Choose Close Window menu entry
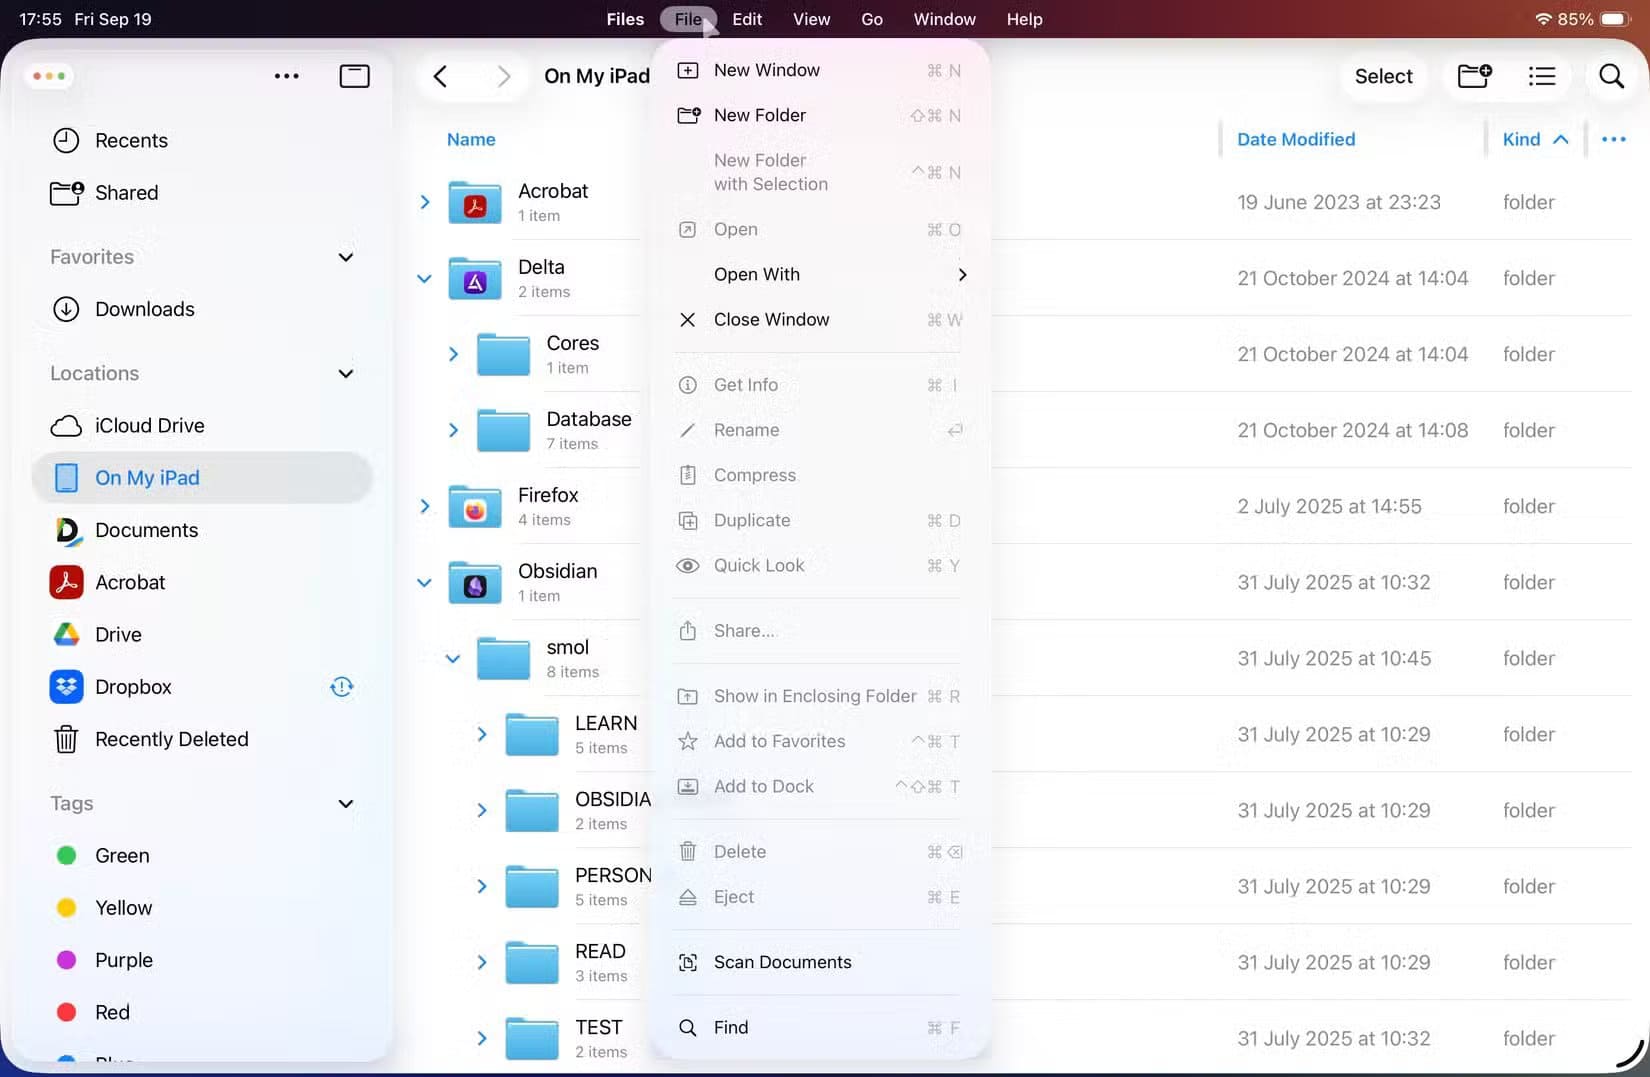The image size is (1650, 1077). click(820, 320)
